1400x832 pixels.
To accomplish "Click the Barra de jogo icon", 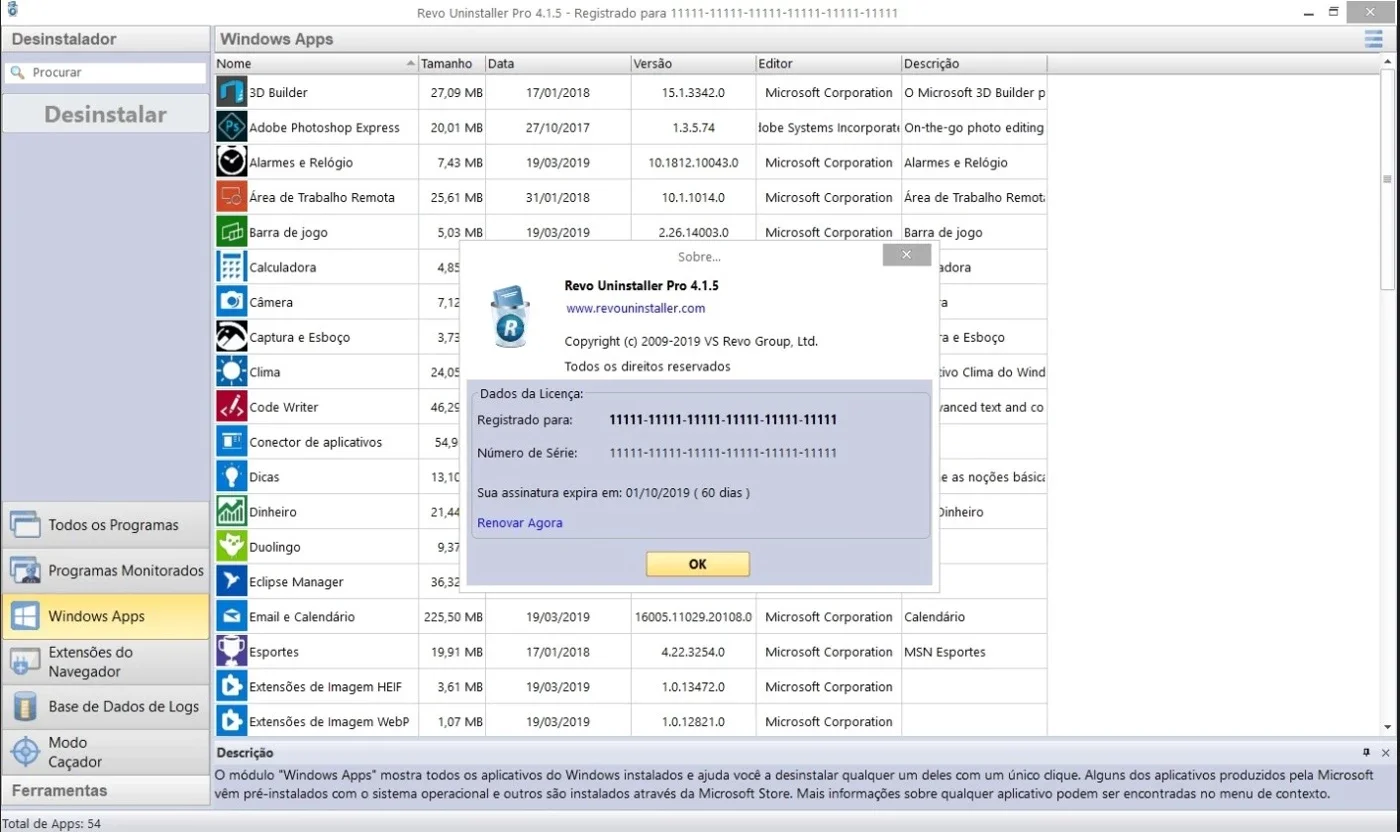I will [232, 232].
